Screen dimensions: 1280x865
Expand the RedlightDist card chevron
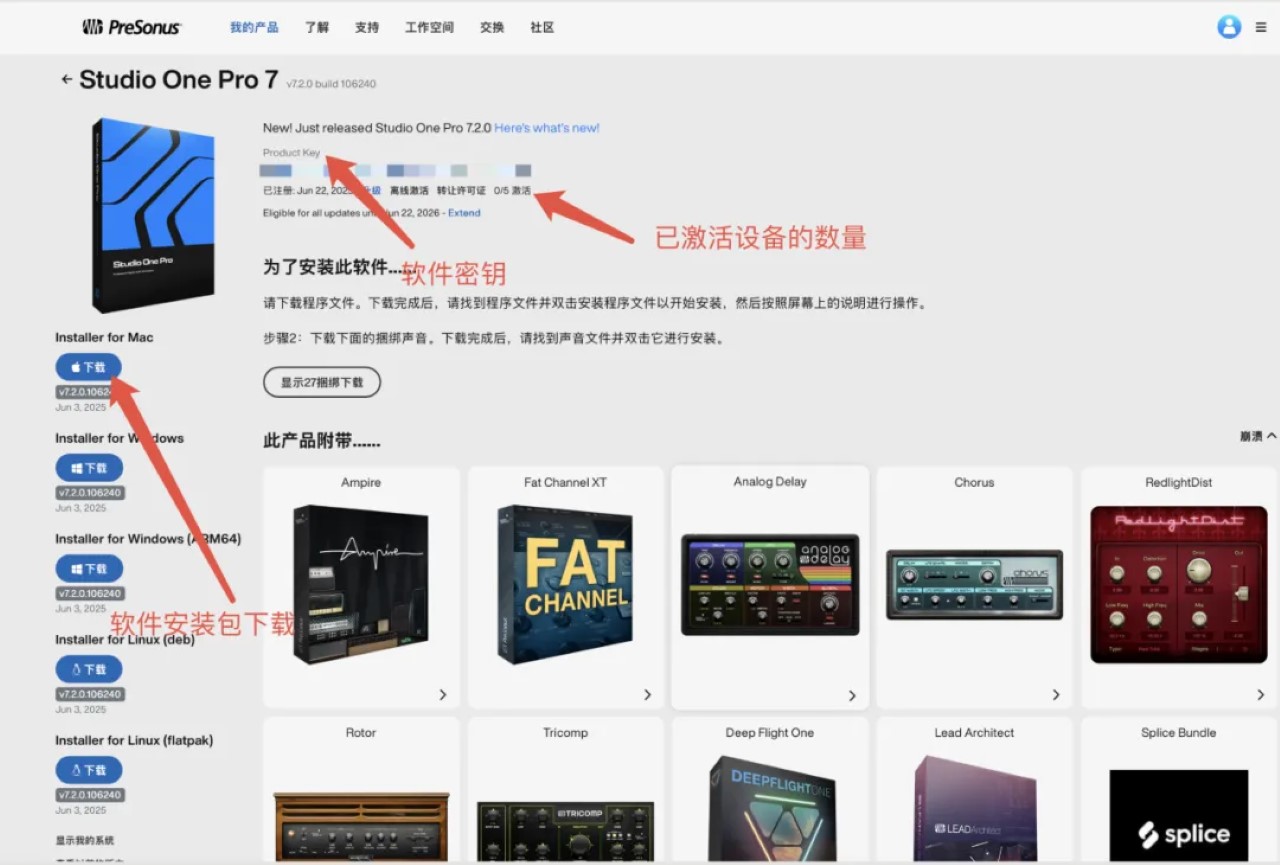tap(1261, 695)
